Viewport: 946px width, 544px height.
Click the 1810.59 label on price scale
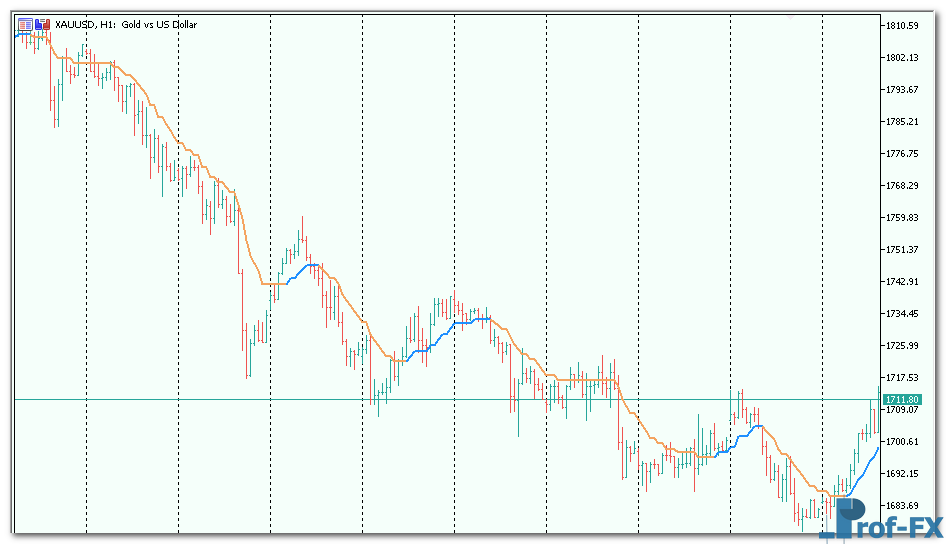coord(902,26)
